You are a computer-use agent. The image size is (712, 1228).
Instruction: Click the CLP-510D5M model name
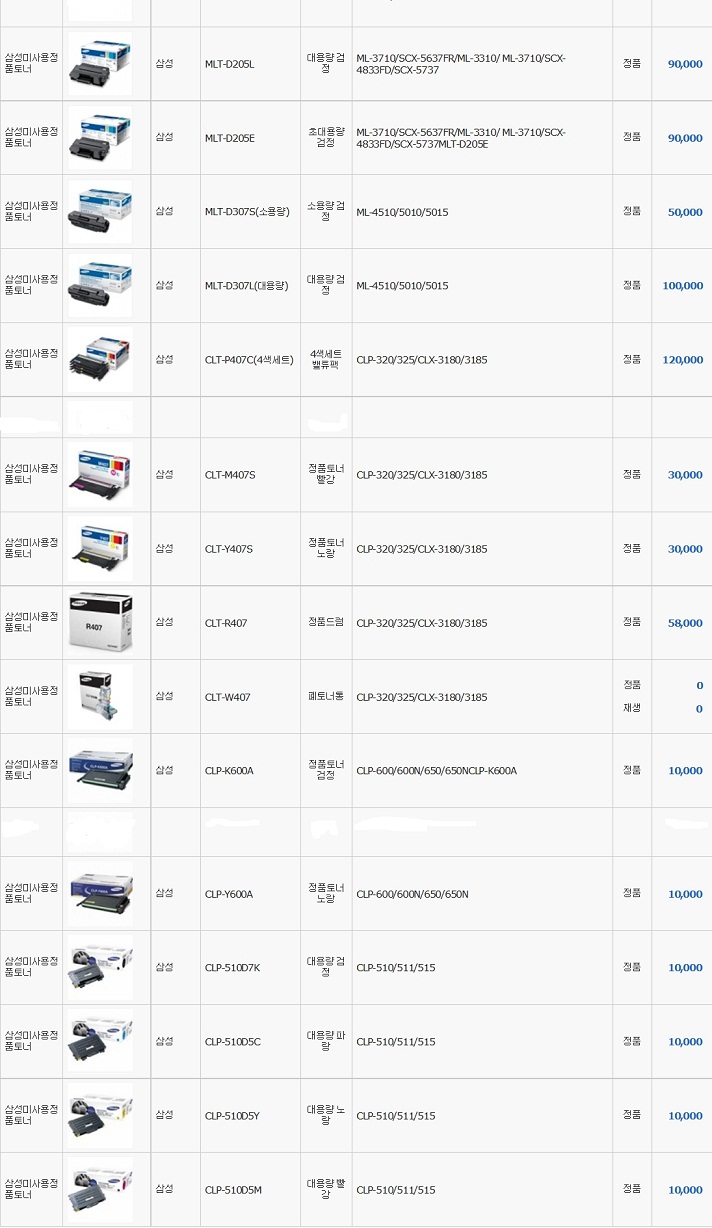tap(233, 1190)
